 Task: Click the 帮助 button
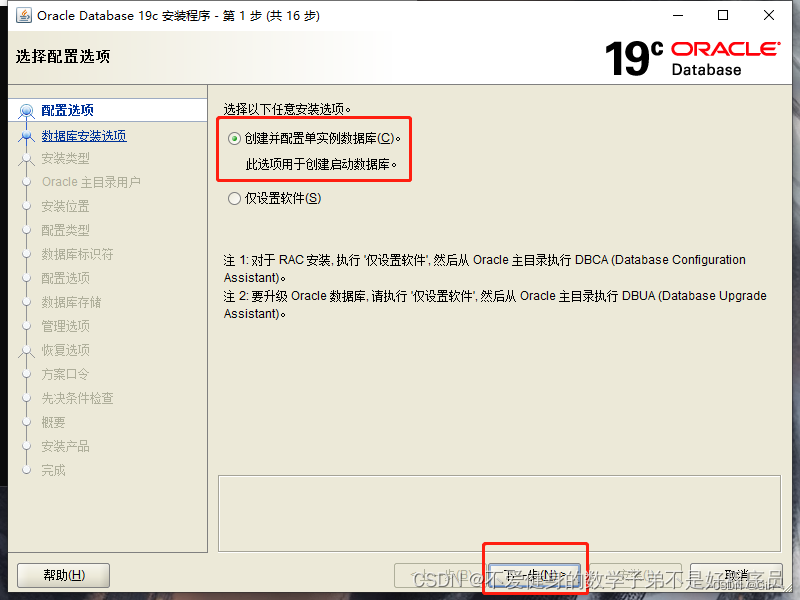(62, 575)
